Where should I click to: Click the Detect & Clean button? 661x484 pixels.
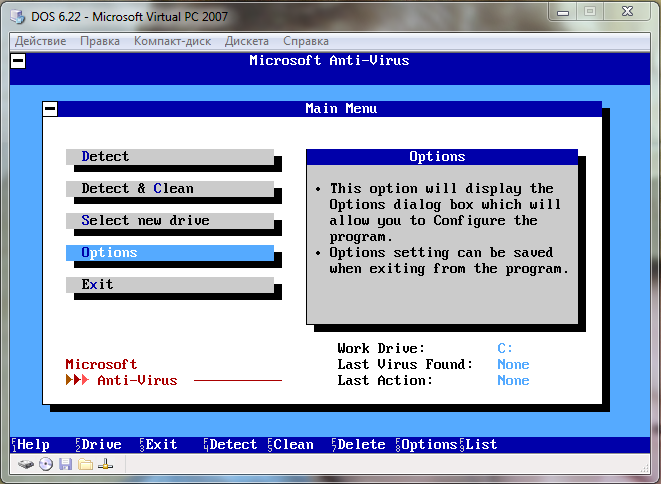point(170,188)
